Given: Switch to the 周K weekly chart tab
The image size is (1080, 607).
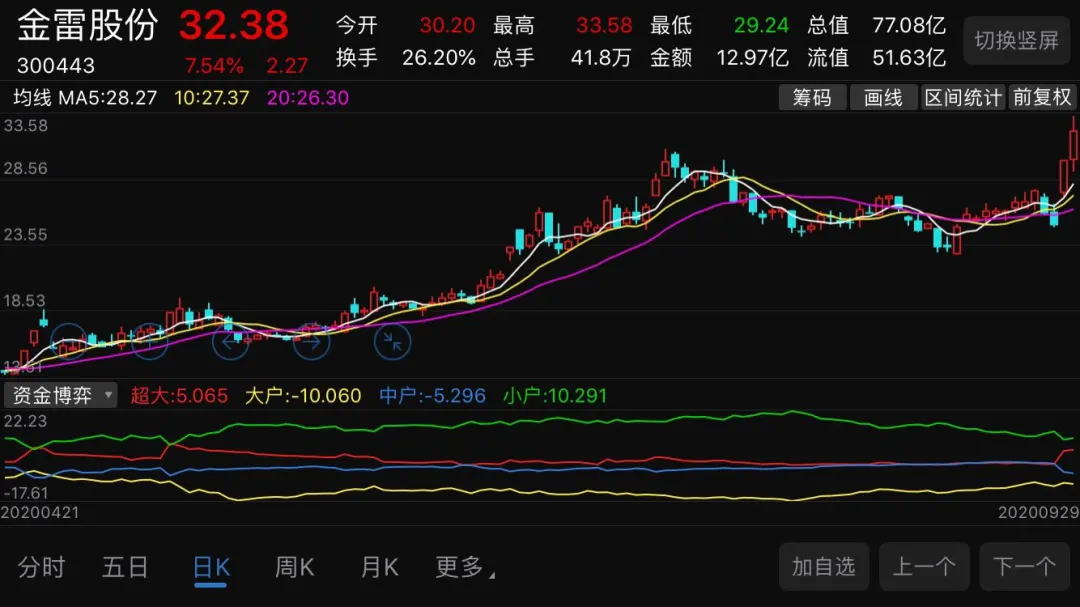Looking at the screenshot, I should click(x=294, y=568).
